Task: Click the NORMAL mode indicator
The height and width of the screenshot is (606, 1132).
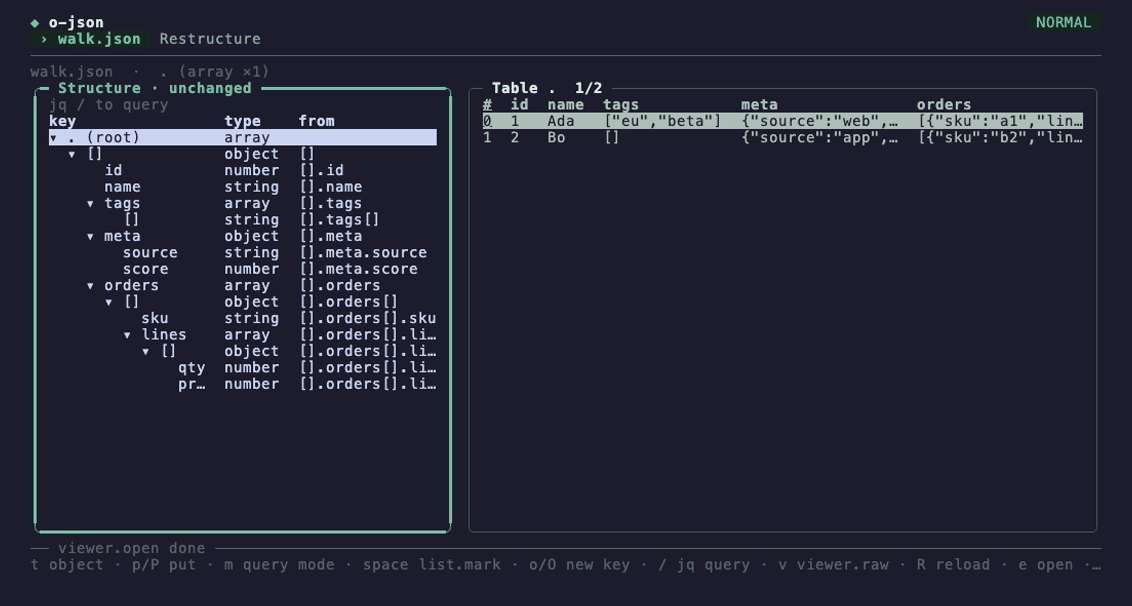Action: 1063,22
